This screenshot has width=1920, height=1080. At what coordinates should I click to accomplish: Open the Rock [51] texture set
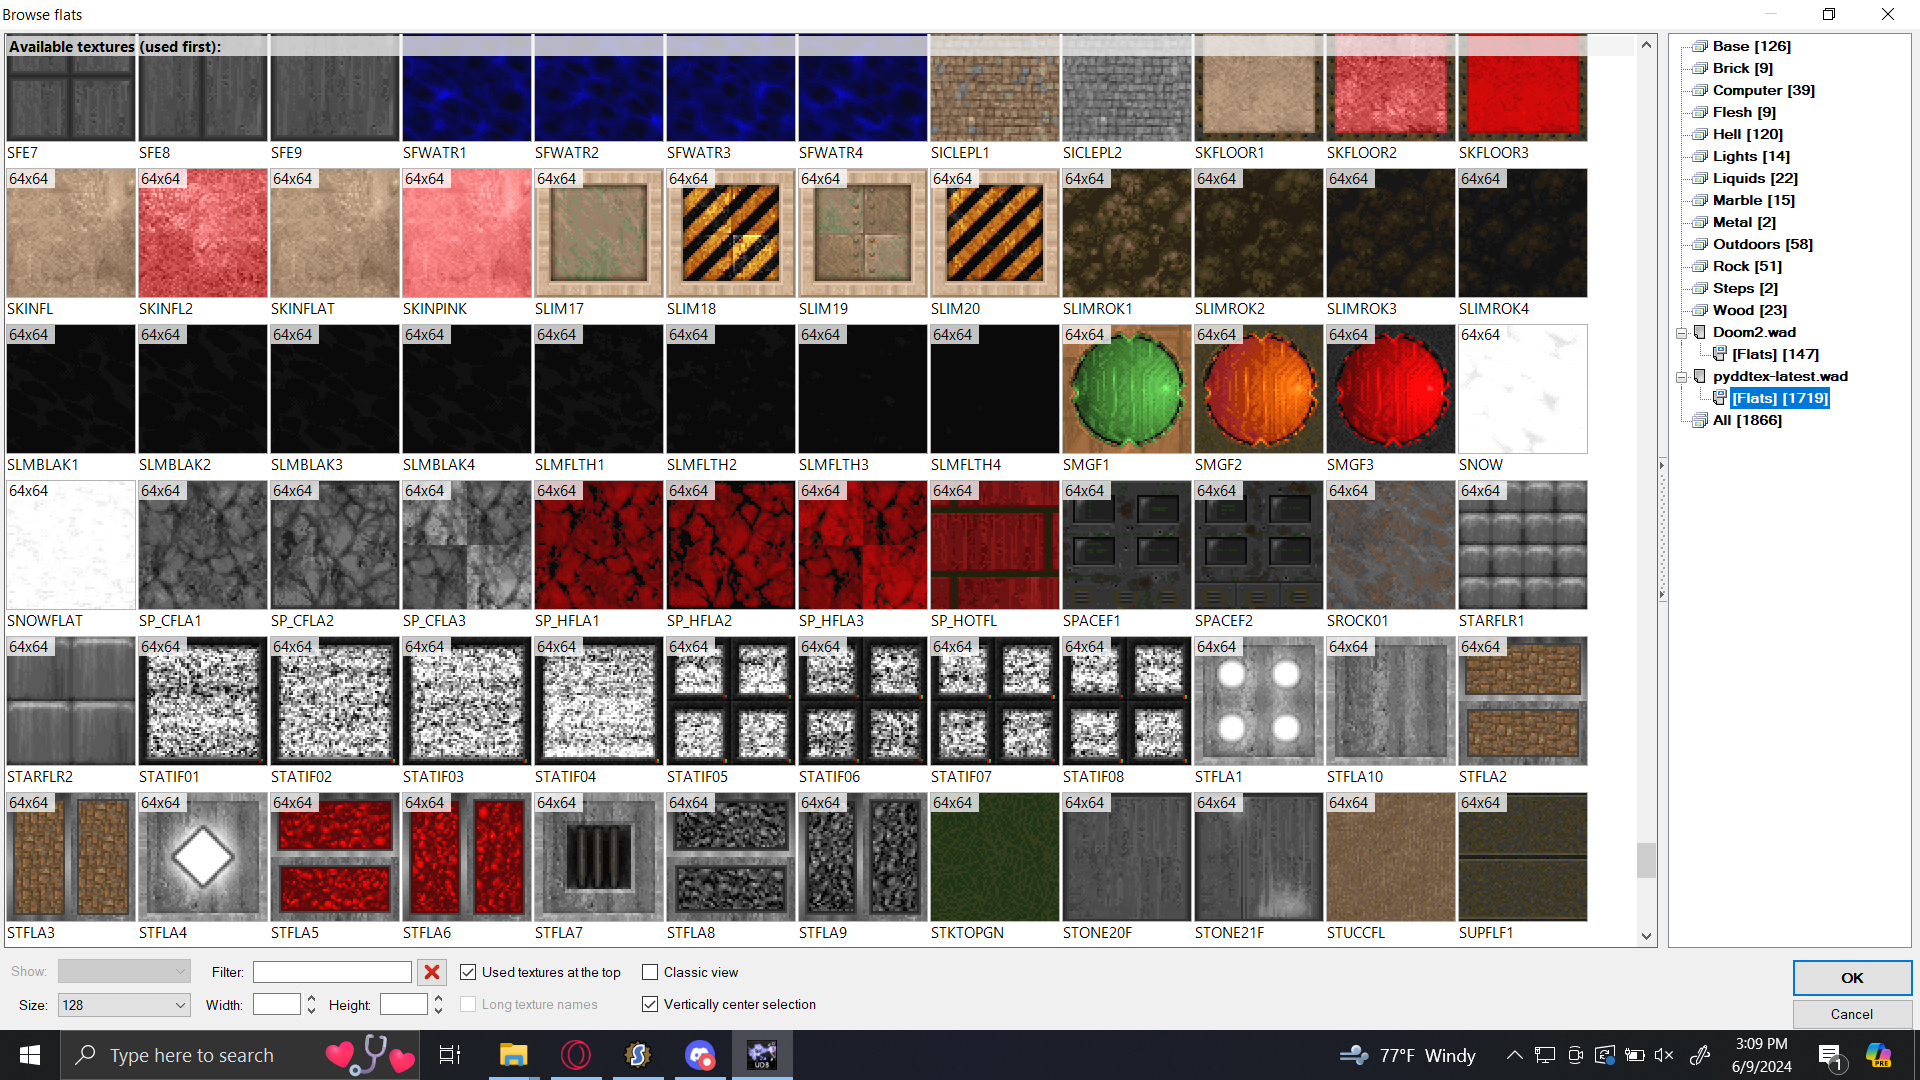tap(1747, 266)
